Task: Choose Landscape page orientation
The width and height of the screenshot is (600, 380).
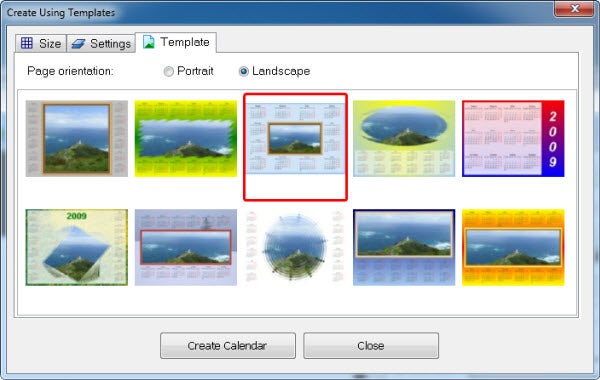Action: (x=274, y=71)
